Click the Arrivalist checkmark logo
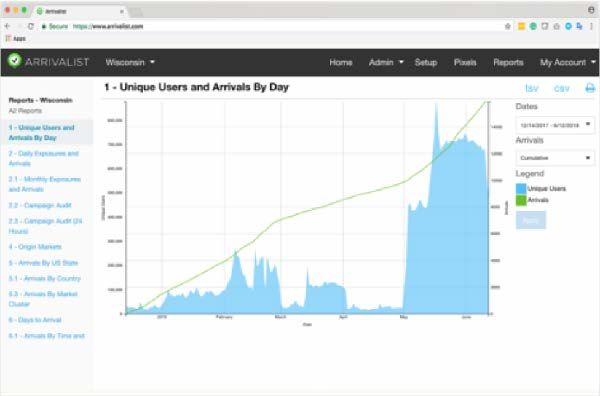 pos(15,60)
